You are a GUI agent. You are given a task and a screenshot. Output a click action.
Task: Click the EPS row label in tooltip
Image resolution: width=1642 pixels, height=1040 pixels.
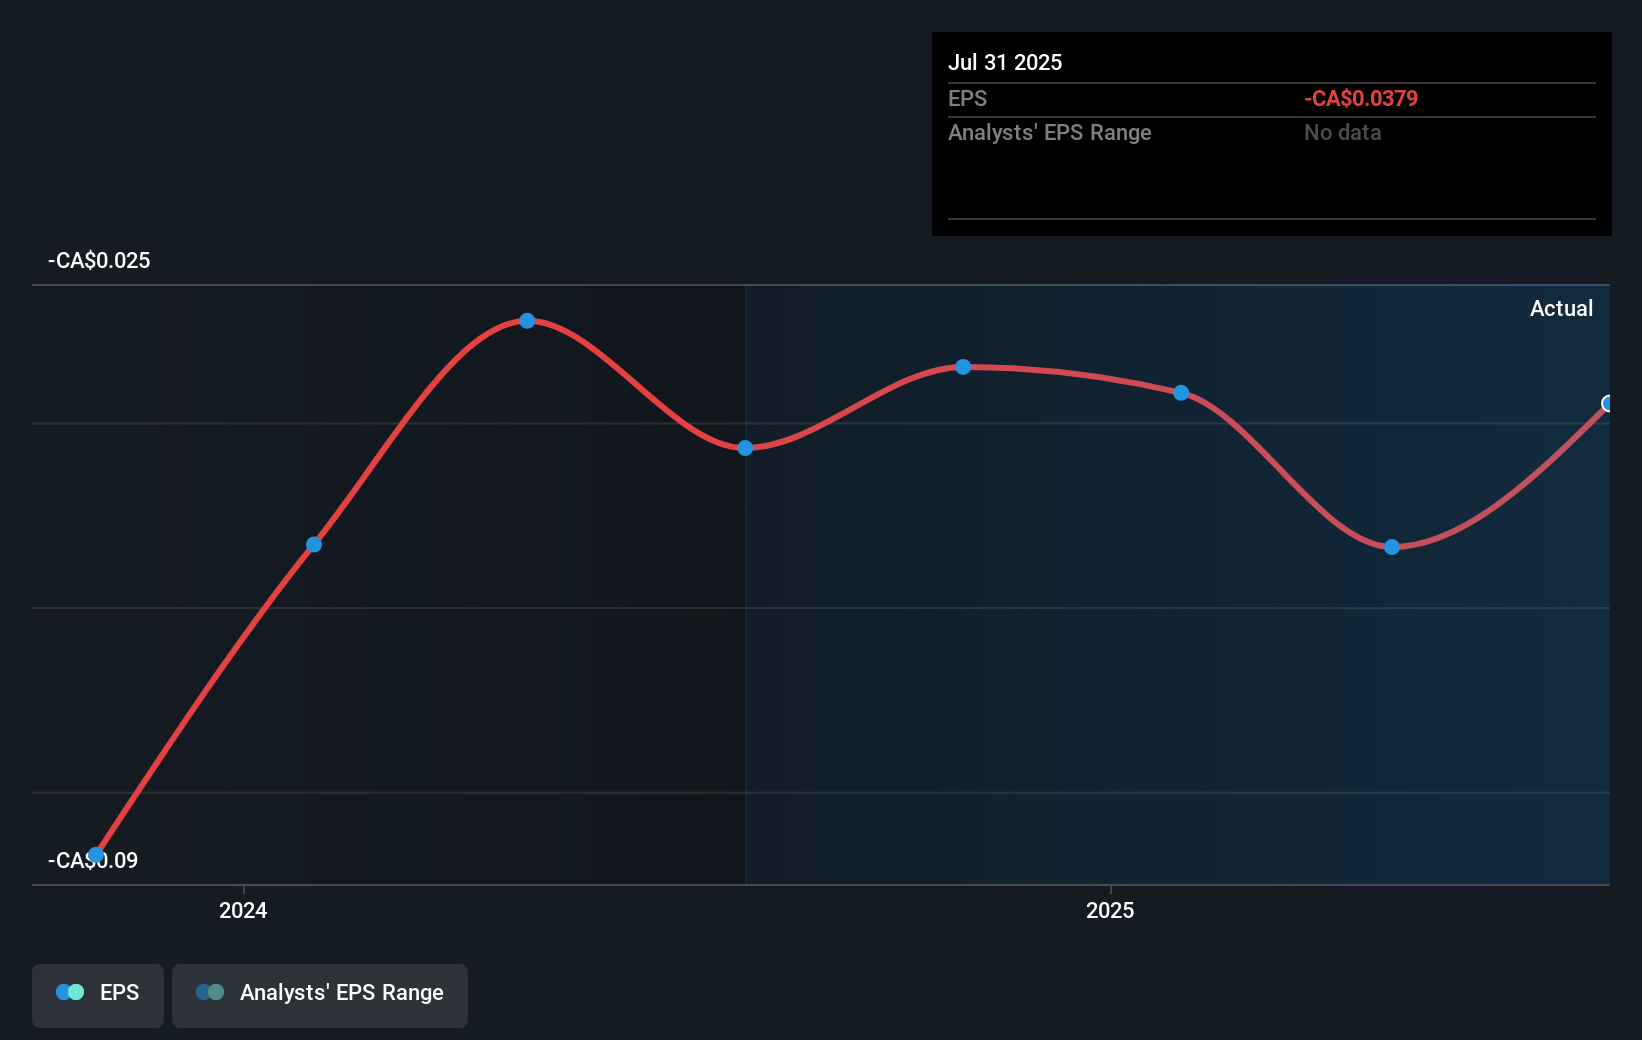click(x=967, y=98)
